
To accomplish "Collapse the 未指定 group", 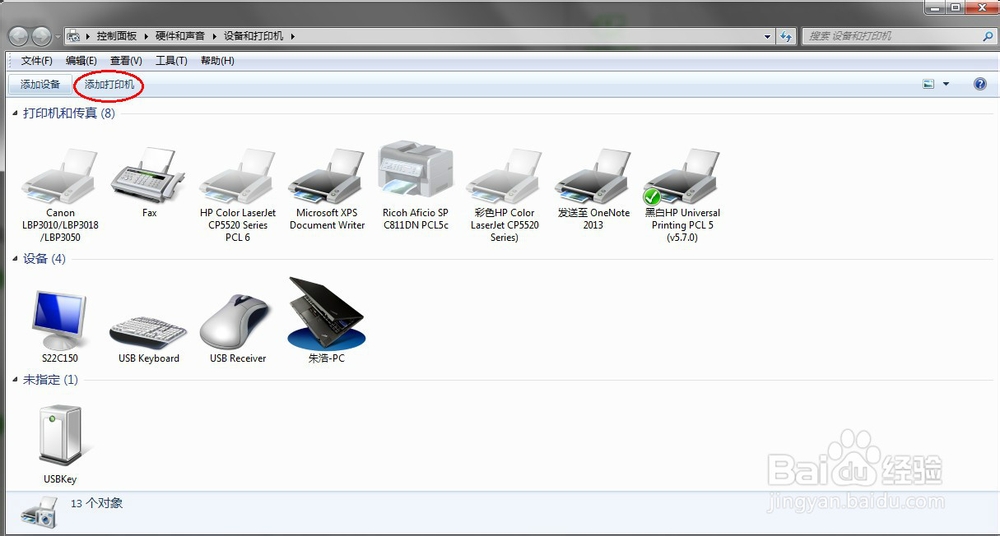I will [15, 380].
